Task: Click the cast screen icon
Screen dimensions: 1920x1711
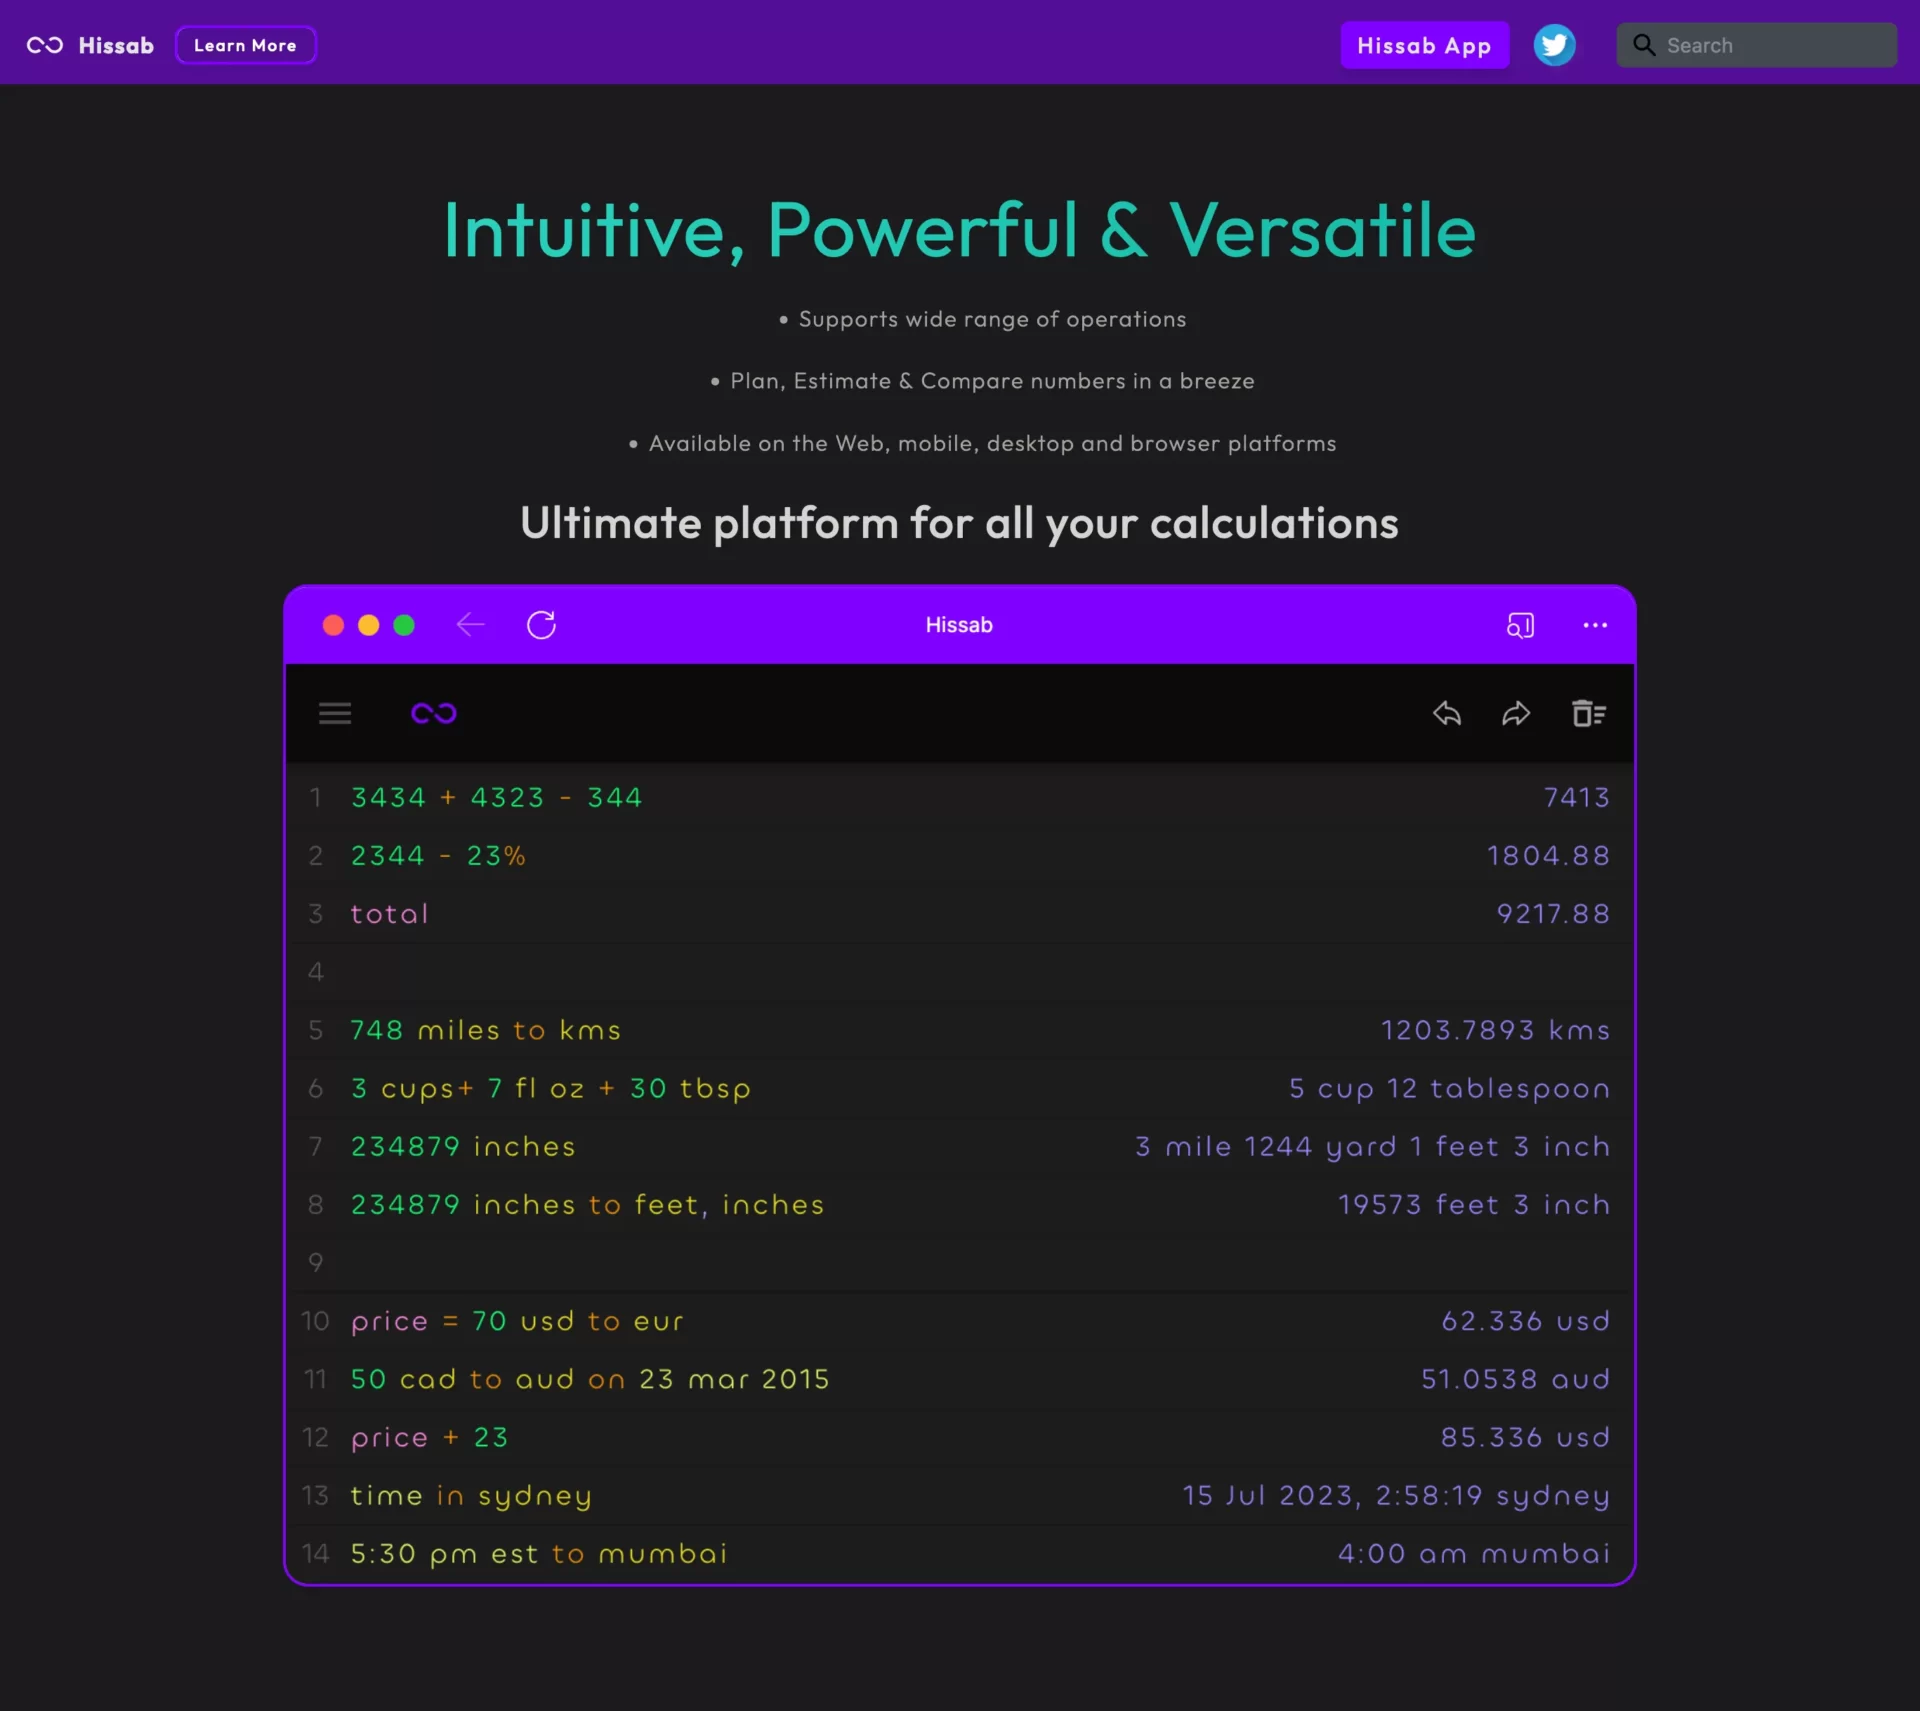Action: 1520,625
